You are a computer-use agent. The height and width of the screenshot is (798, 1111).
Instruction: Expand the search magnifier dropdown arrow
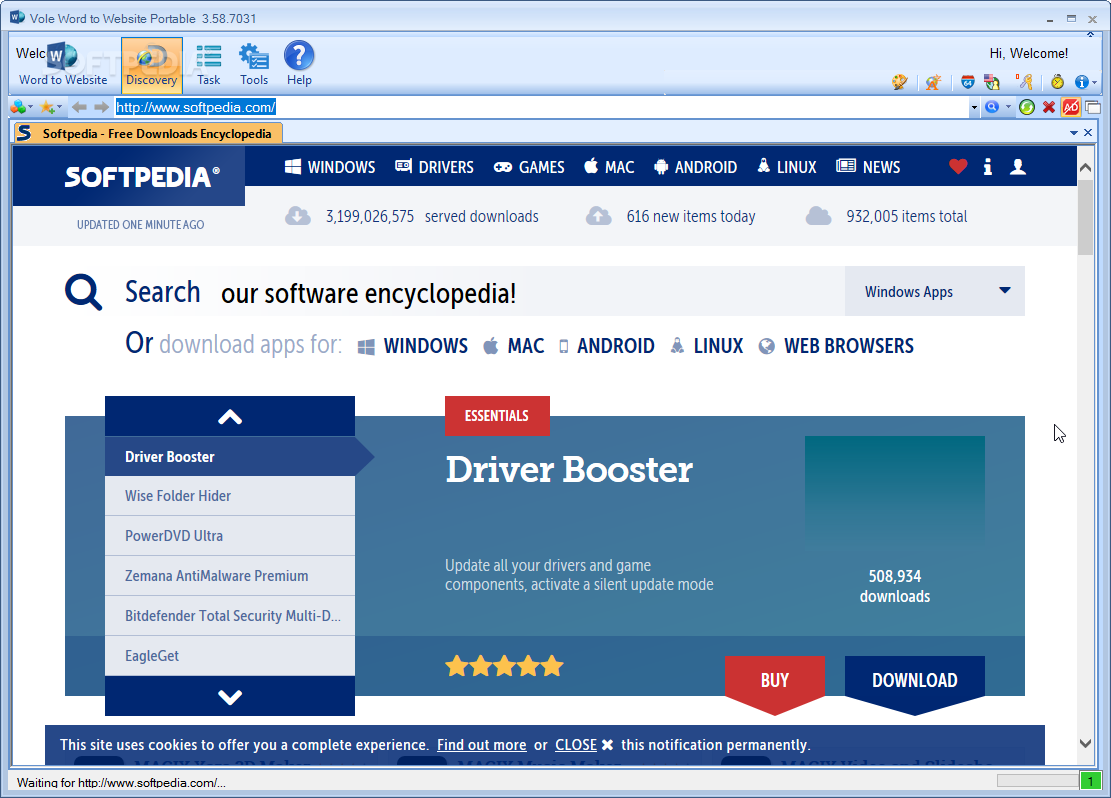point(1008,108)
